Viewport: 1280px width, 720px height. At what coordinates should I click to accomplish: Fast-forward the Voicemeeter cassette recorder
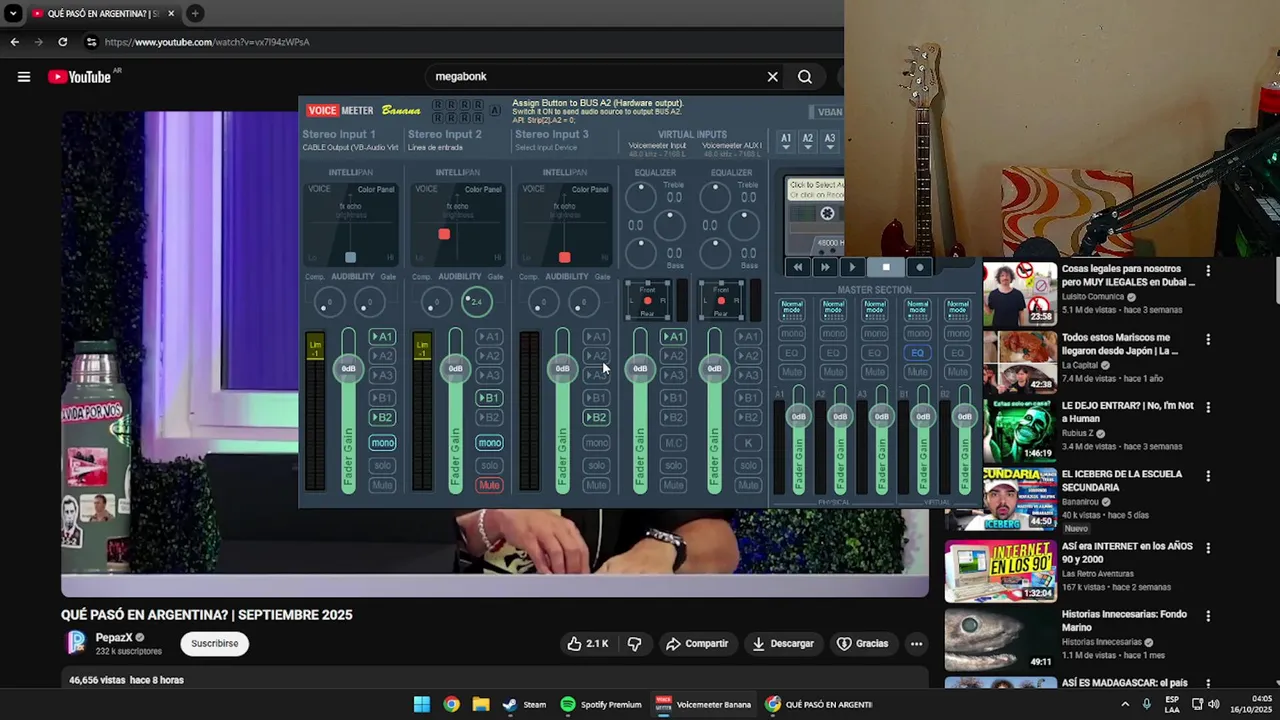(x=825, y=267)
